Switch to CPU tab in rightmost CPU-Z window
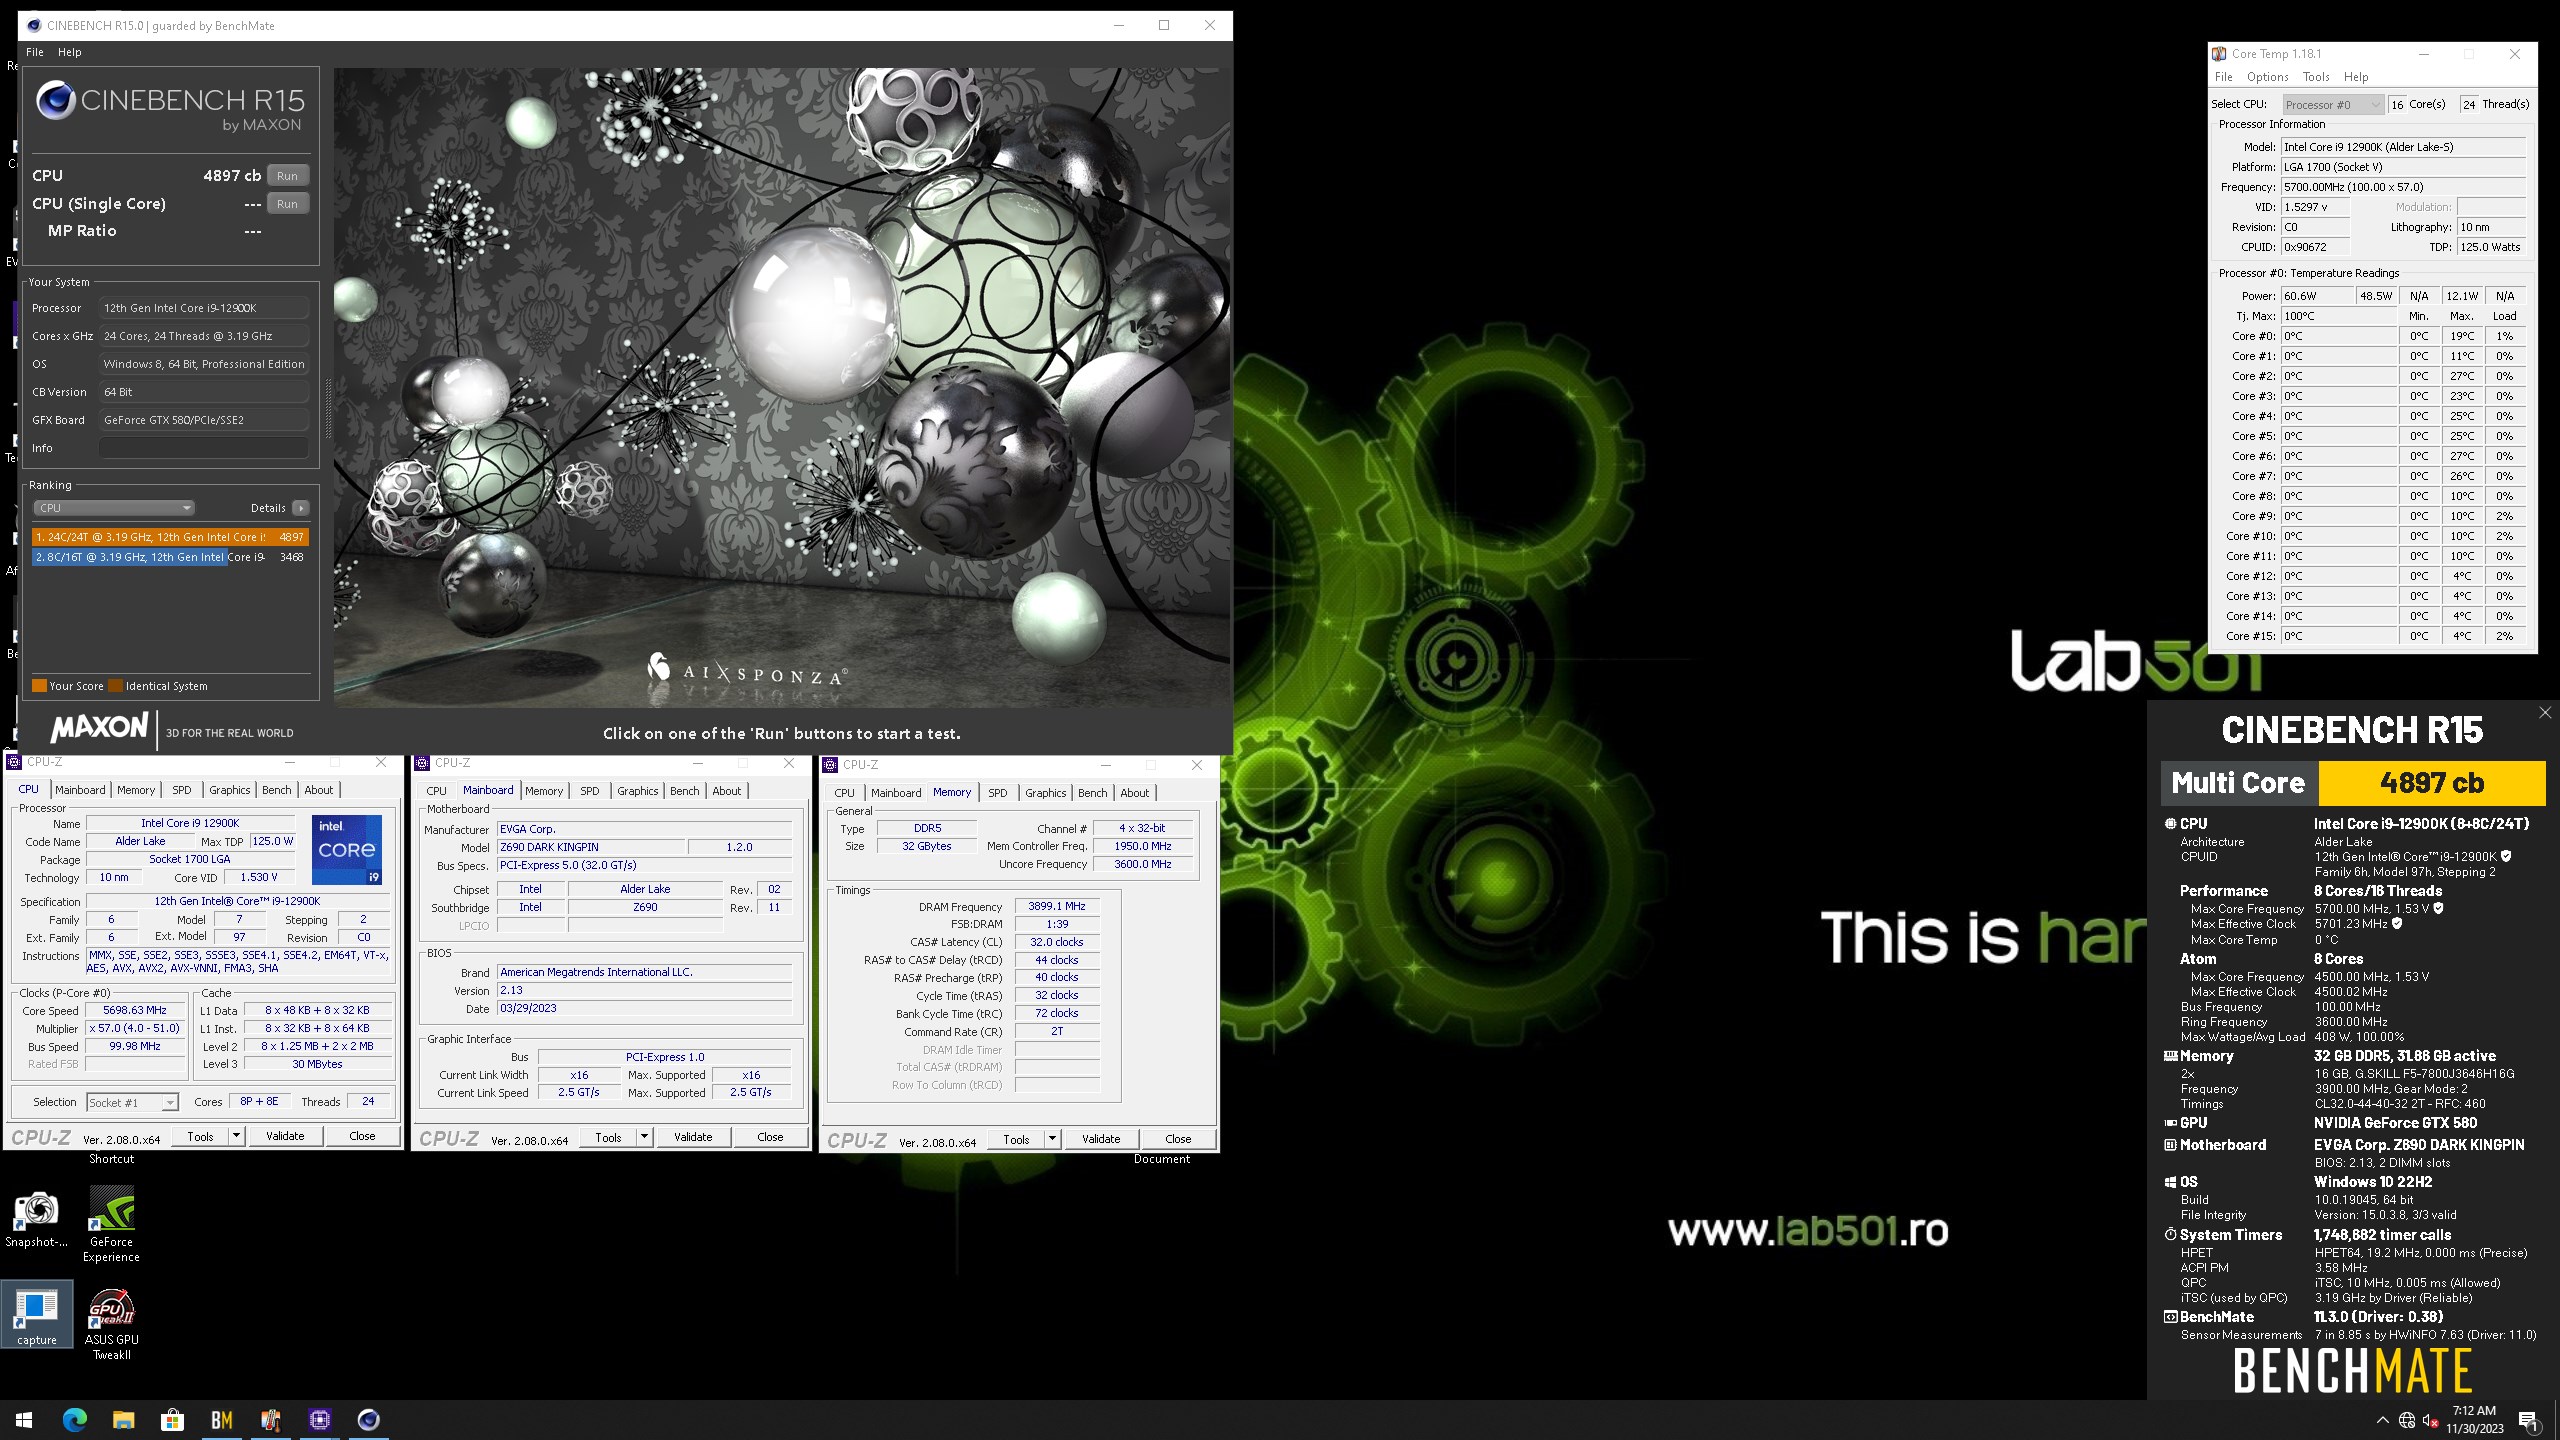The image size is (2560, 1440). click(x=844, y=793)
